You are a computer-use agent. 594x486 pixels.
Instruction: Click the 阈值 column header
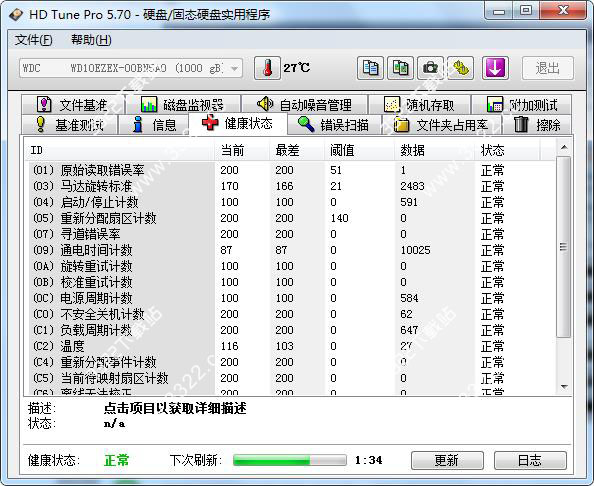(x=360, y=150)
